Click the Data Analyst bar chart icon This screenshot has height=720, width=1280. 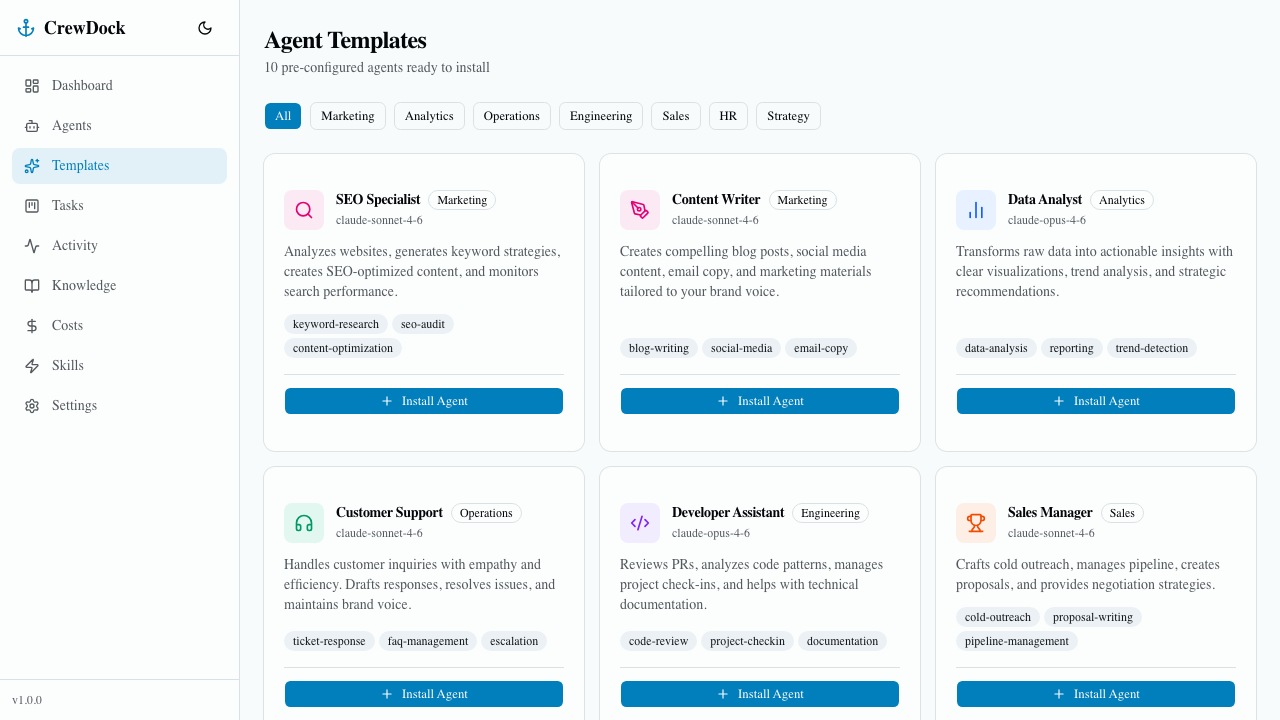point(975,209)
